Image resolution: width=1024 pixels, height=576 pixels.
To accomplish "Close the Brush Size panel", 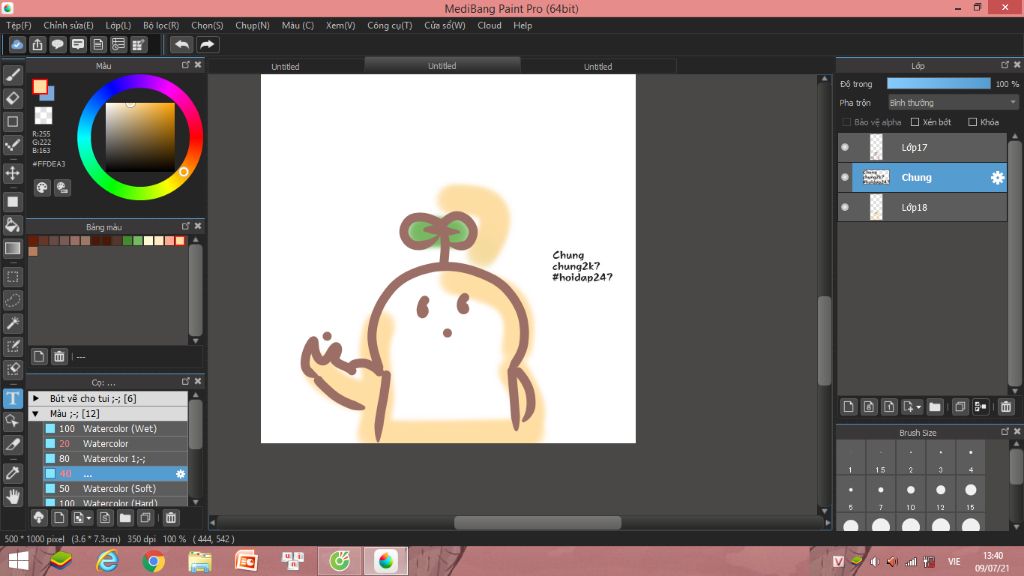I will [x=1017, y=432].
